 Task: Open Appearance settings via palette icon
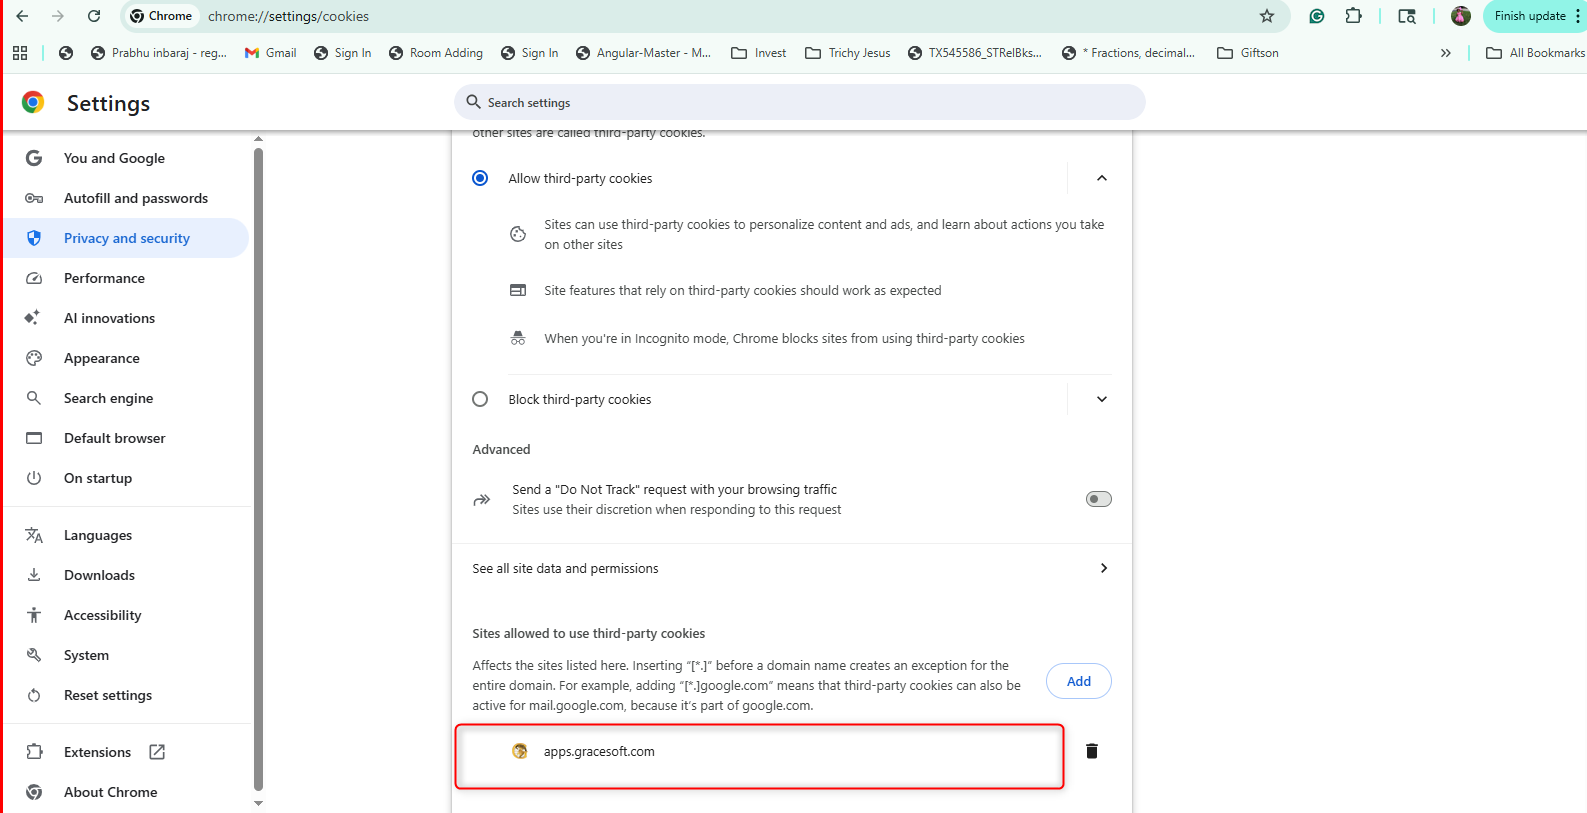(34, 358)
